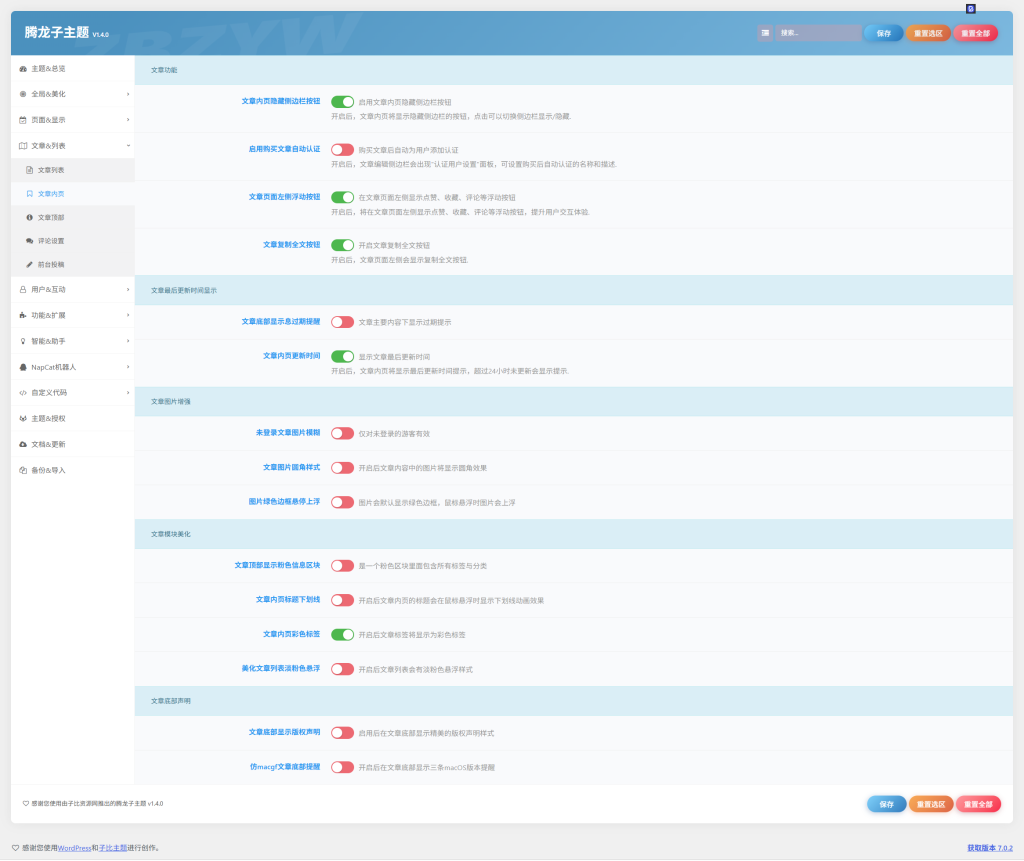Open the 前台投稿 pencil icon
1024x861 pixels.
coord(29,265)
